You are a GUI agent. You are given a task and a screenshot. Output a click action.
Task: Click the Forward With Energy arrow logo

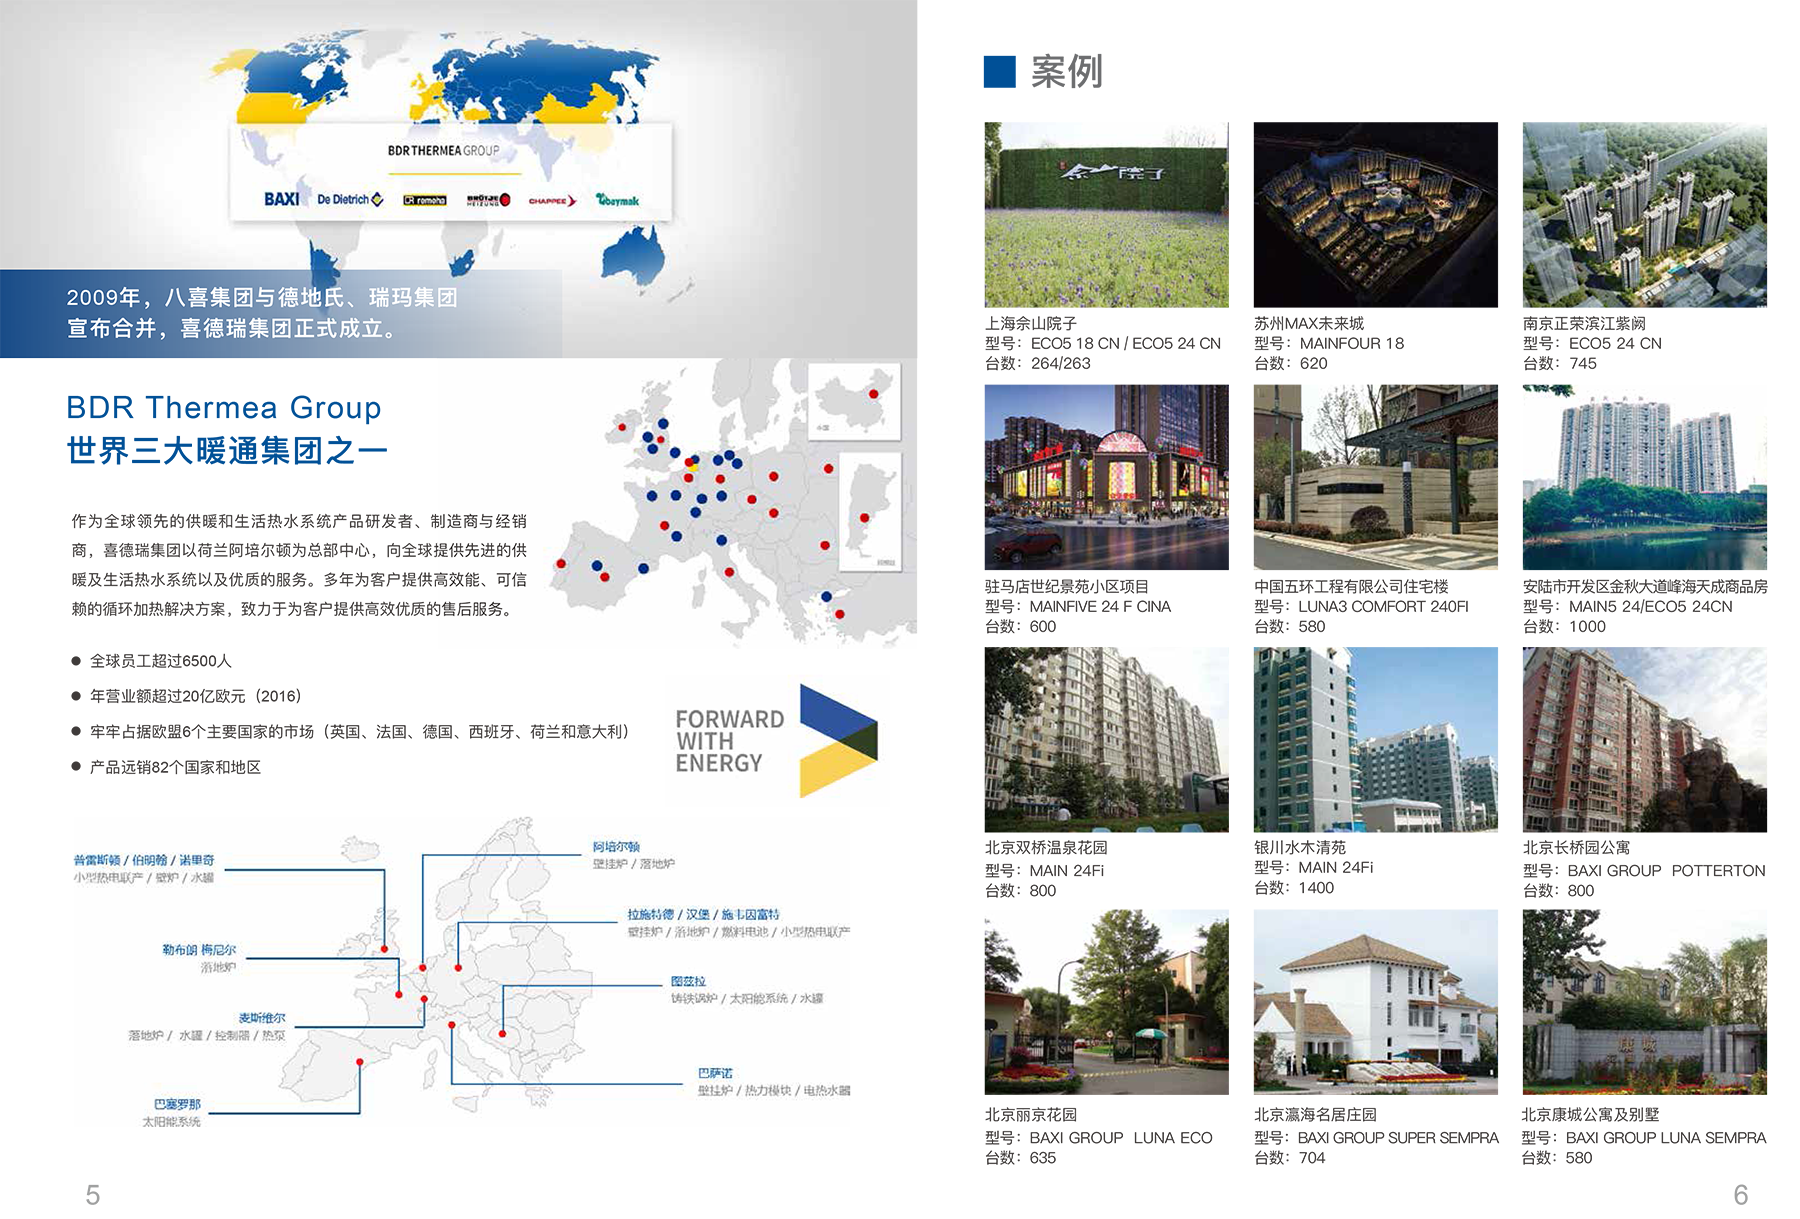(838, 740)
